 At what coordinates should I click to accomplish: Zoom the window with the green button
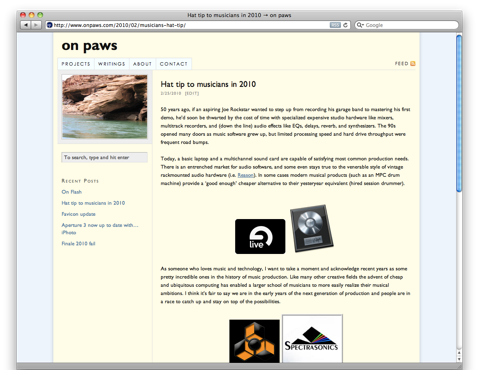coord(40,15)
